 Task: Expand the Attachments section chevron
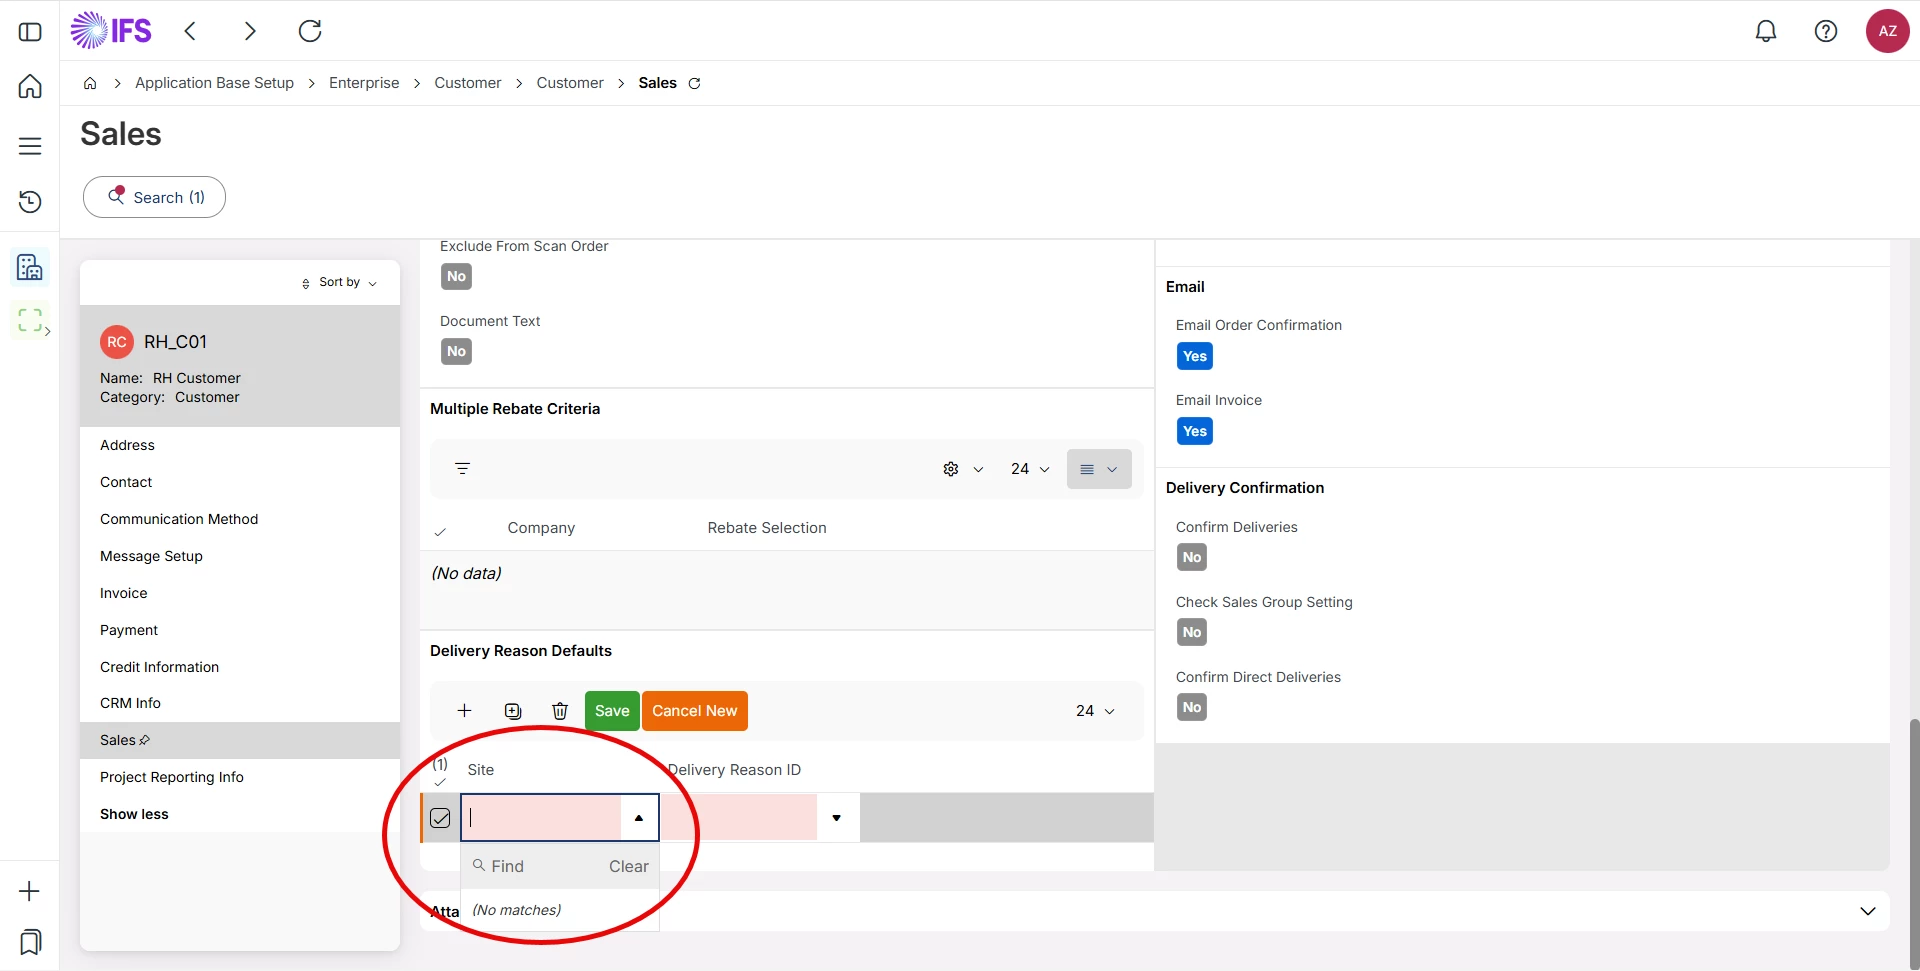point(1867,911)
